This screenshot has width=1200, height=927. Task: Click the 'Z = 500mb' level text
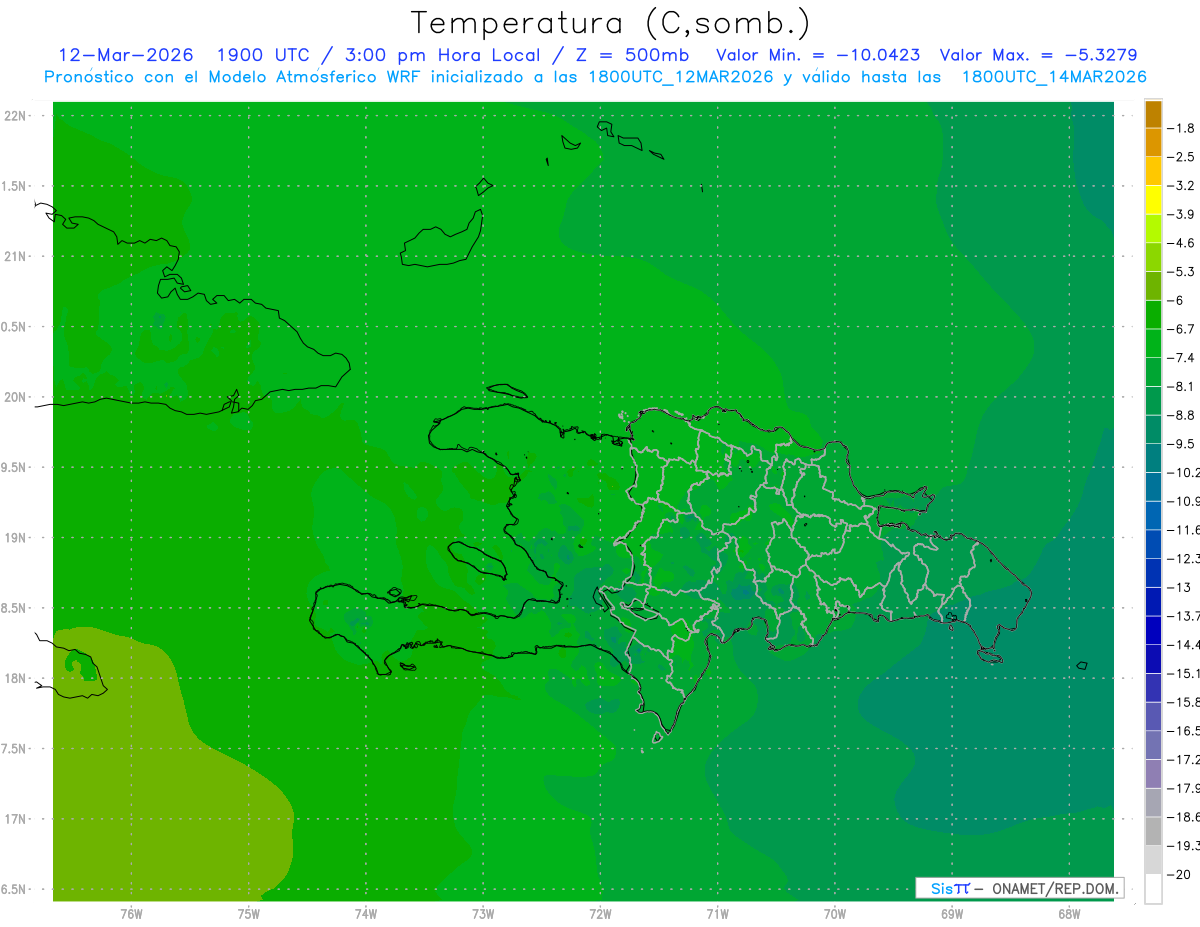pyautogui.click(x=632, y=55)
